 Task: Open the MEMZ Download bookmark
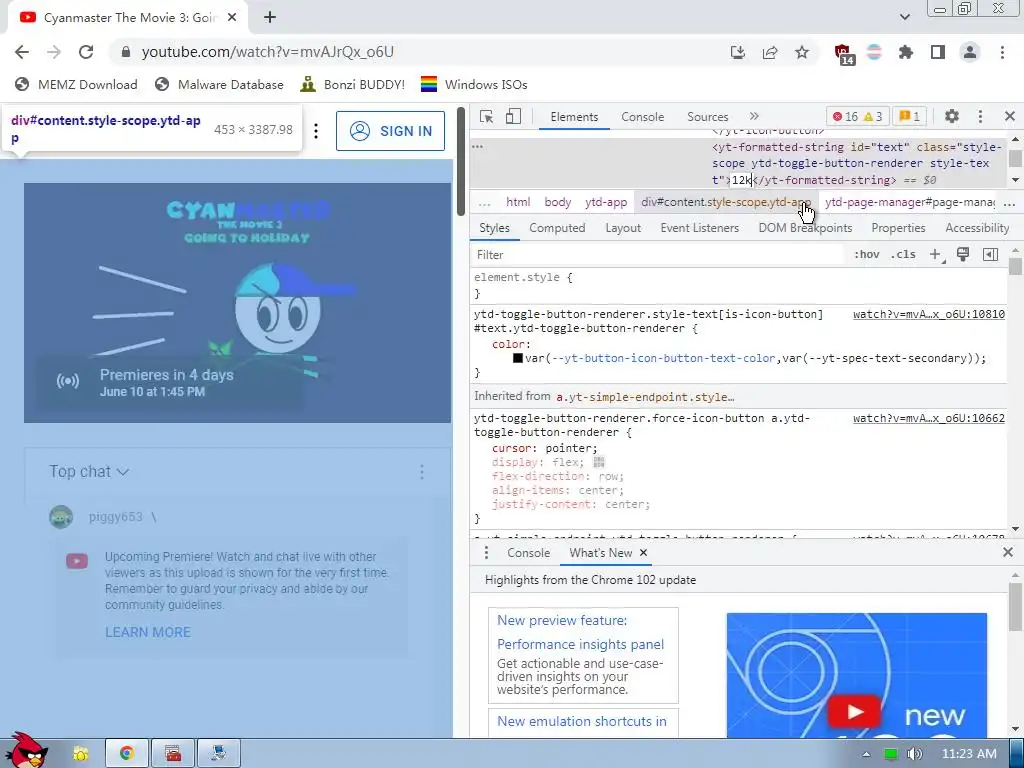pos(76,84)
